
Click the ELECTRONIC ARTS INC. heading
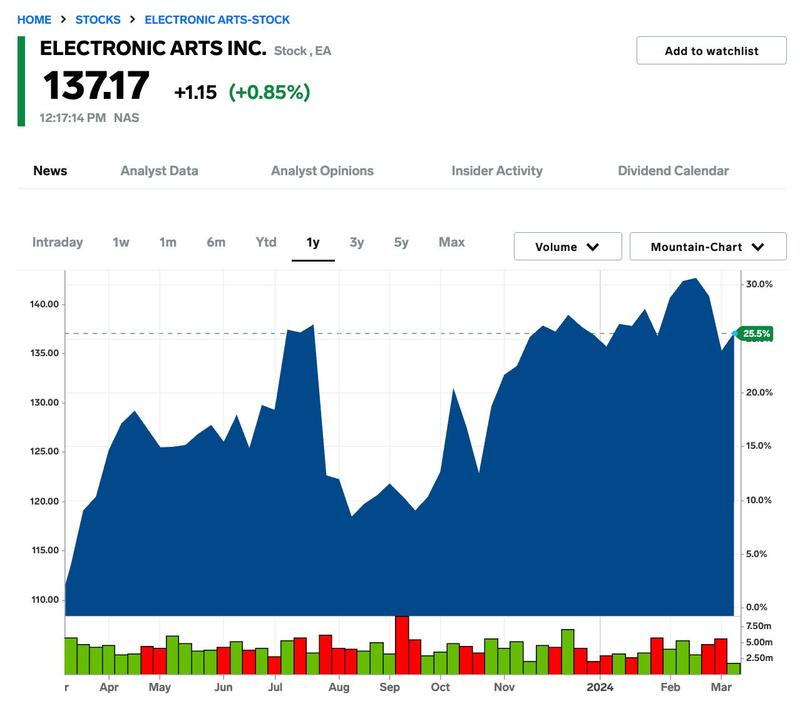pyautogui.click(x=153, y=48)
